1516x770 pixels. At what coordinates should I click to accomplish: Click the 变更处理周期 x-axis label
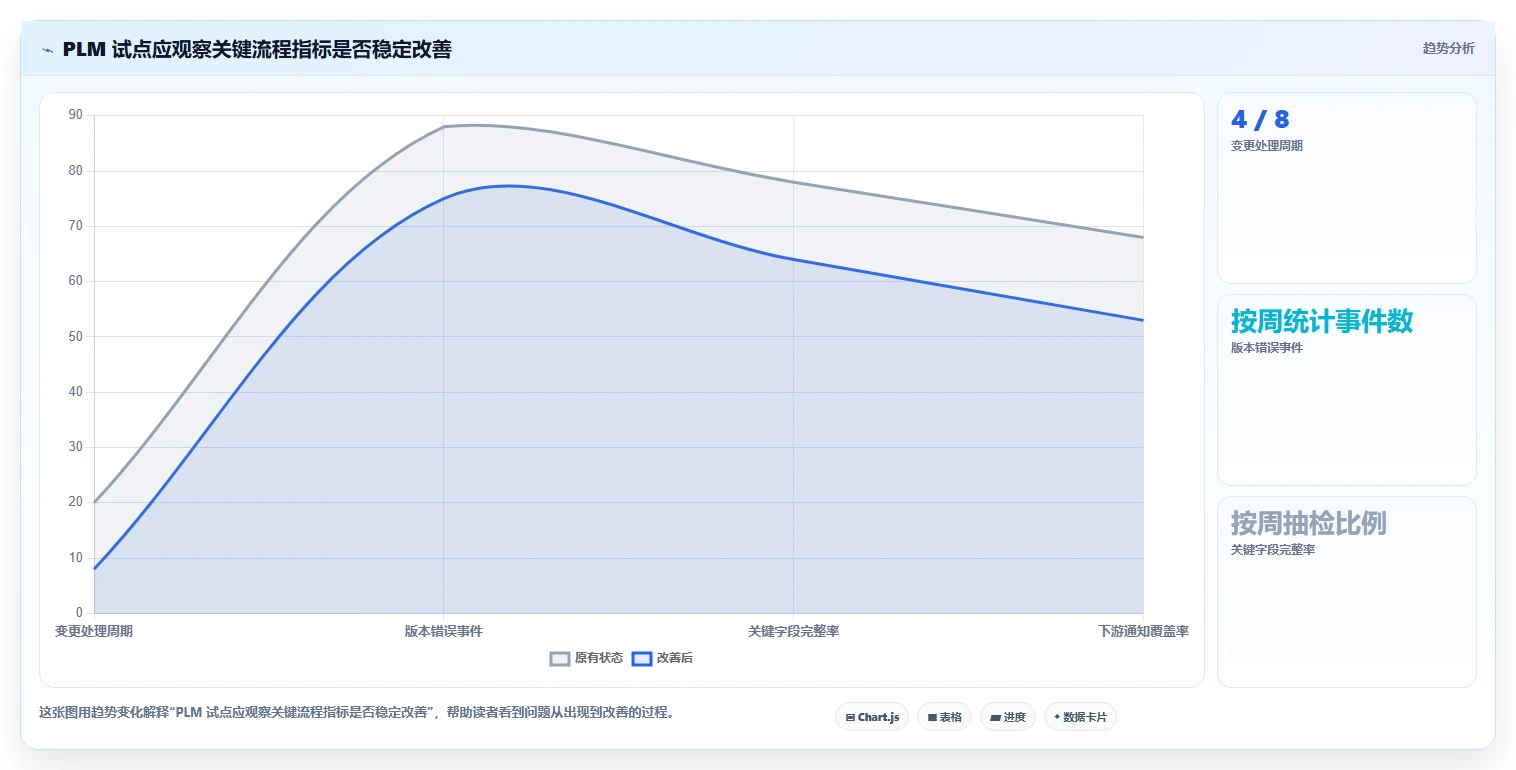point(94,631)
